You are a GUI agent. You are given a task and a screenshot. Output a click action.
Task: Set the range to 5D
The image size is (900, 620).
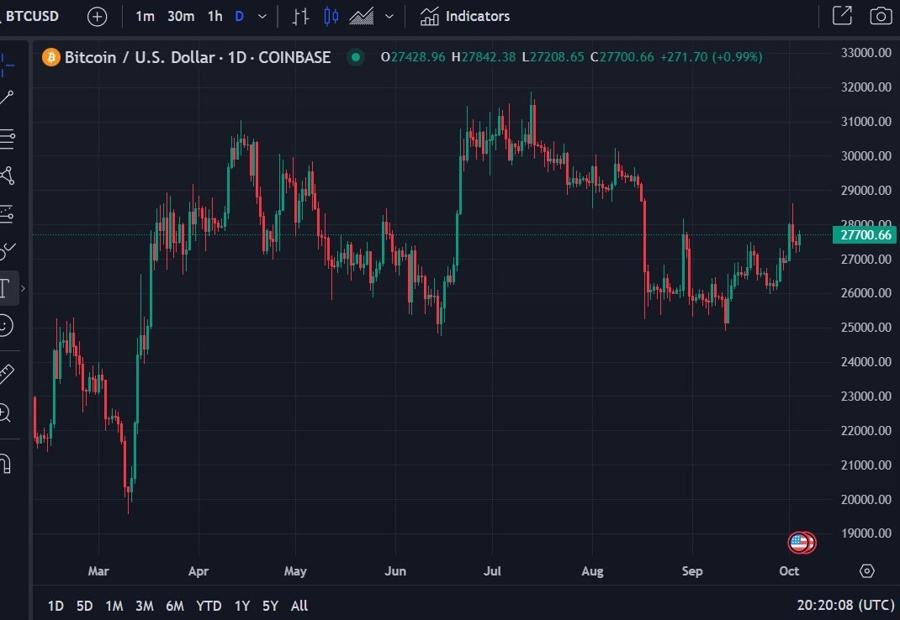[x=84, y=606]
